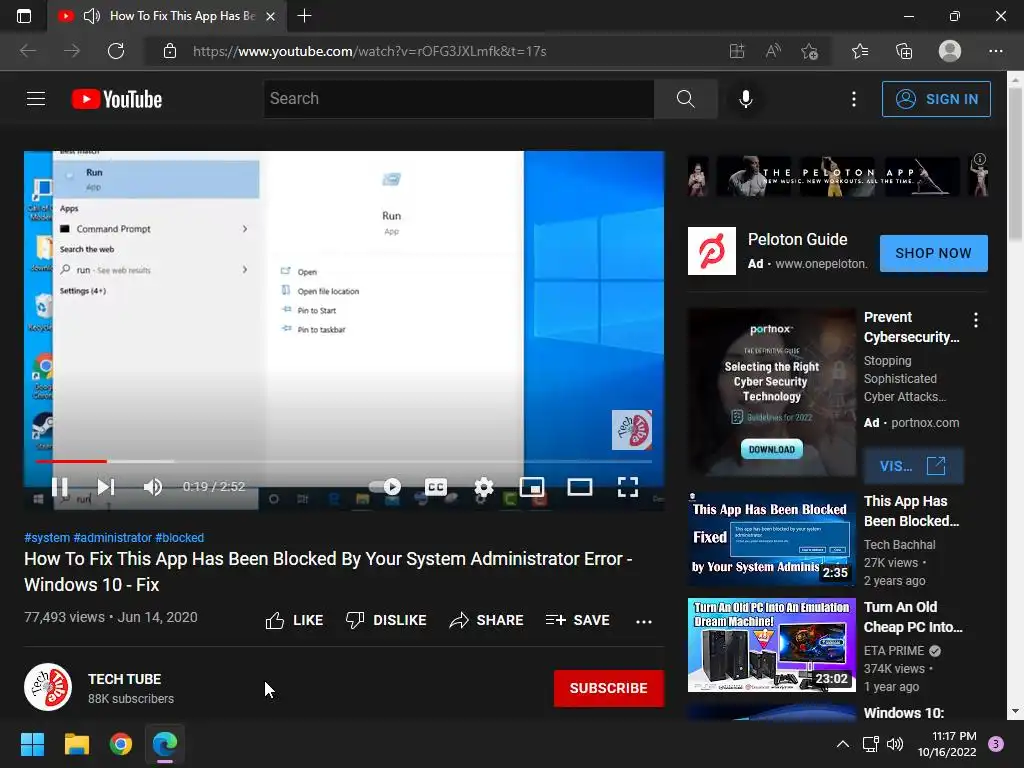
Task: Launch Chrome from taskbar
Action: tap(121, 744)
